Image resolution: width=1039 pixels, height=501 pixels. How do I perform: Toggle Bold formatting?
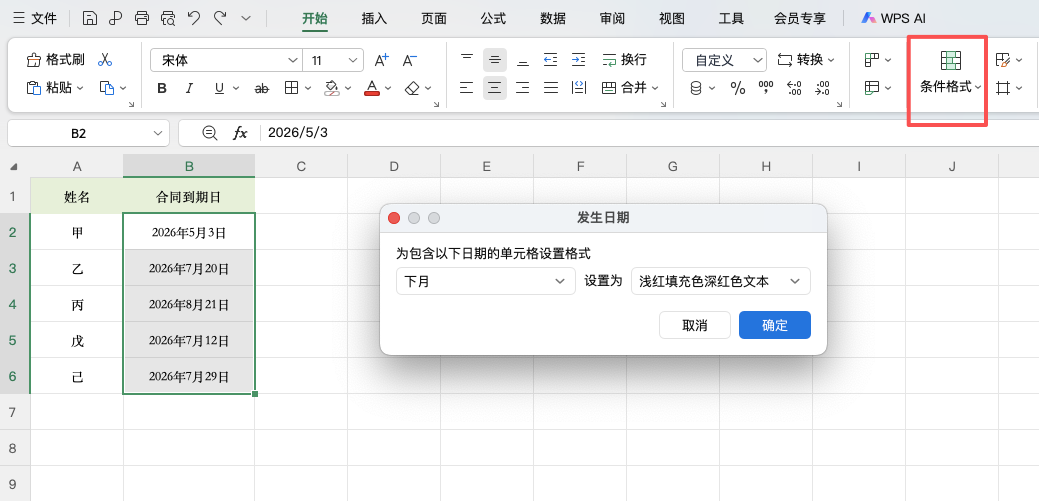click(x=162, y=88)
